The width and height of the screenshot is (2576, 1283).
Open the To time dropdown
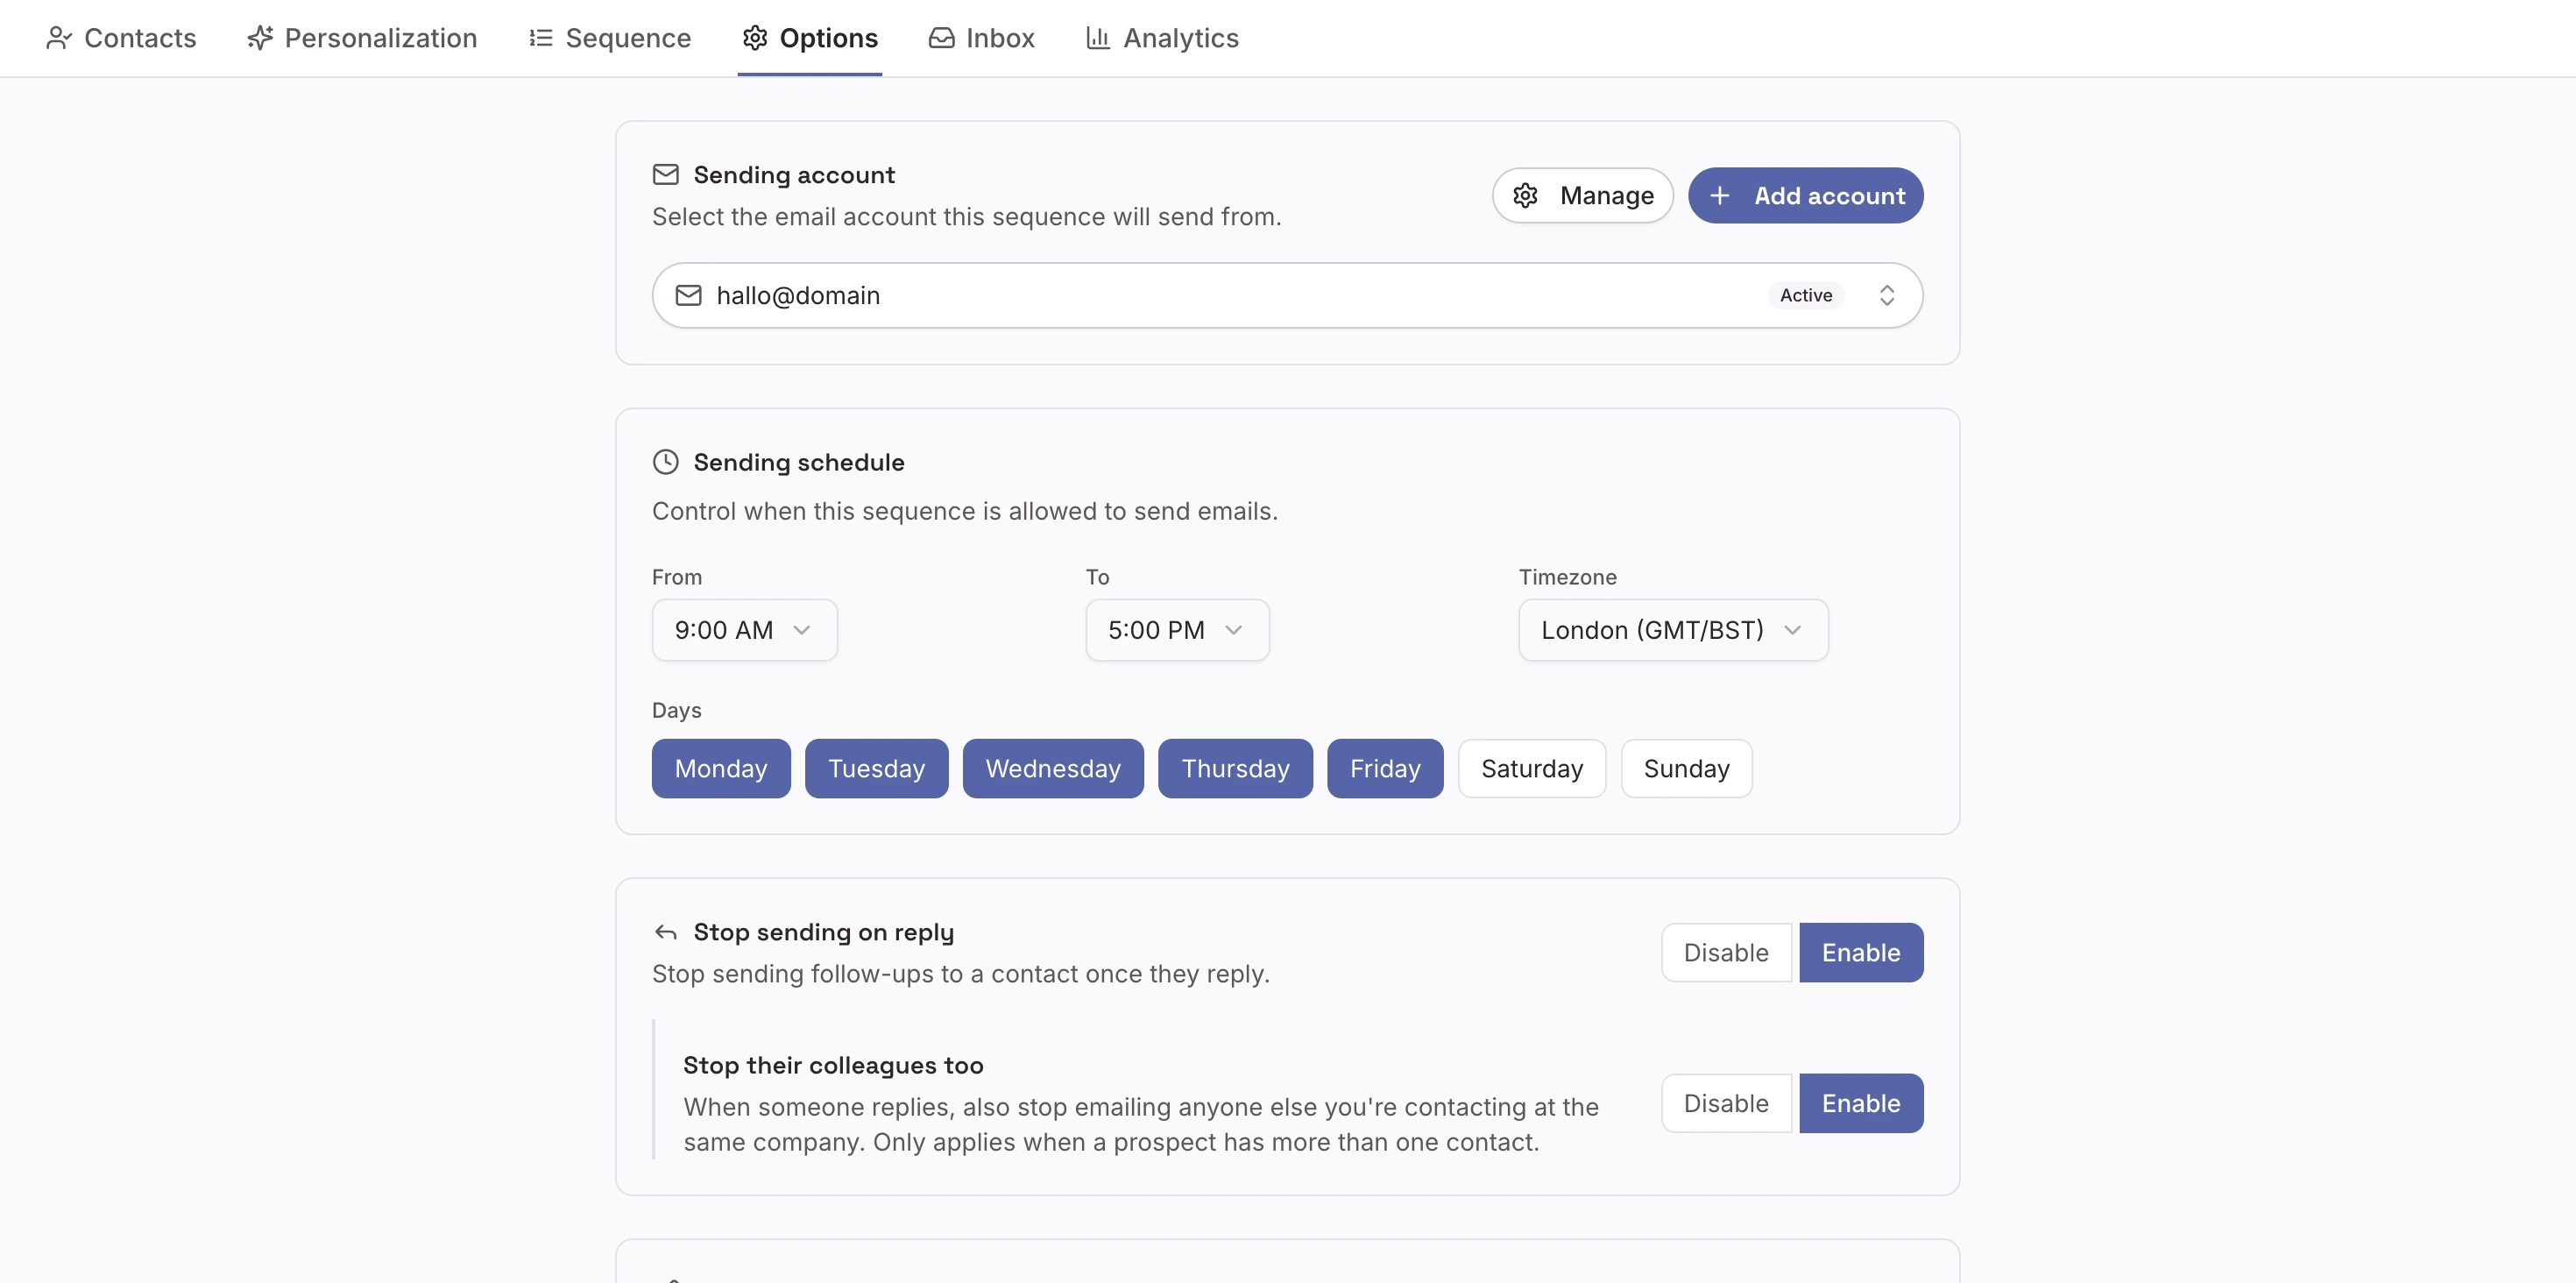(1177, 630)
